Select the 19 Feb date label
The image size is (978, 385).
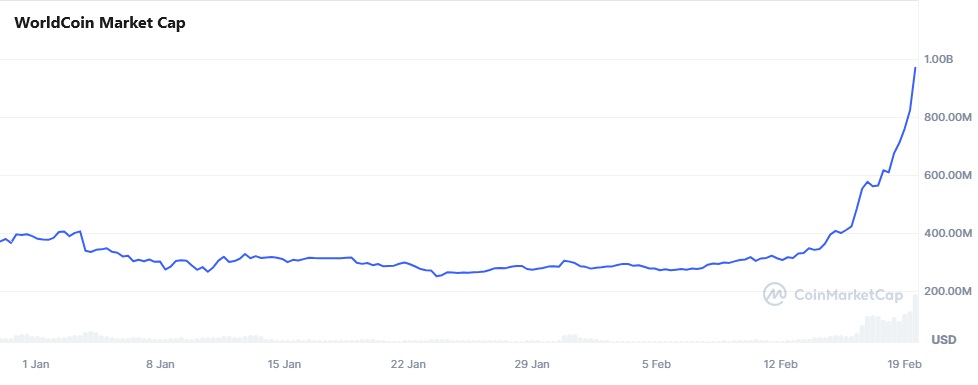[x=905, y=364]
